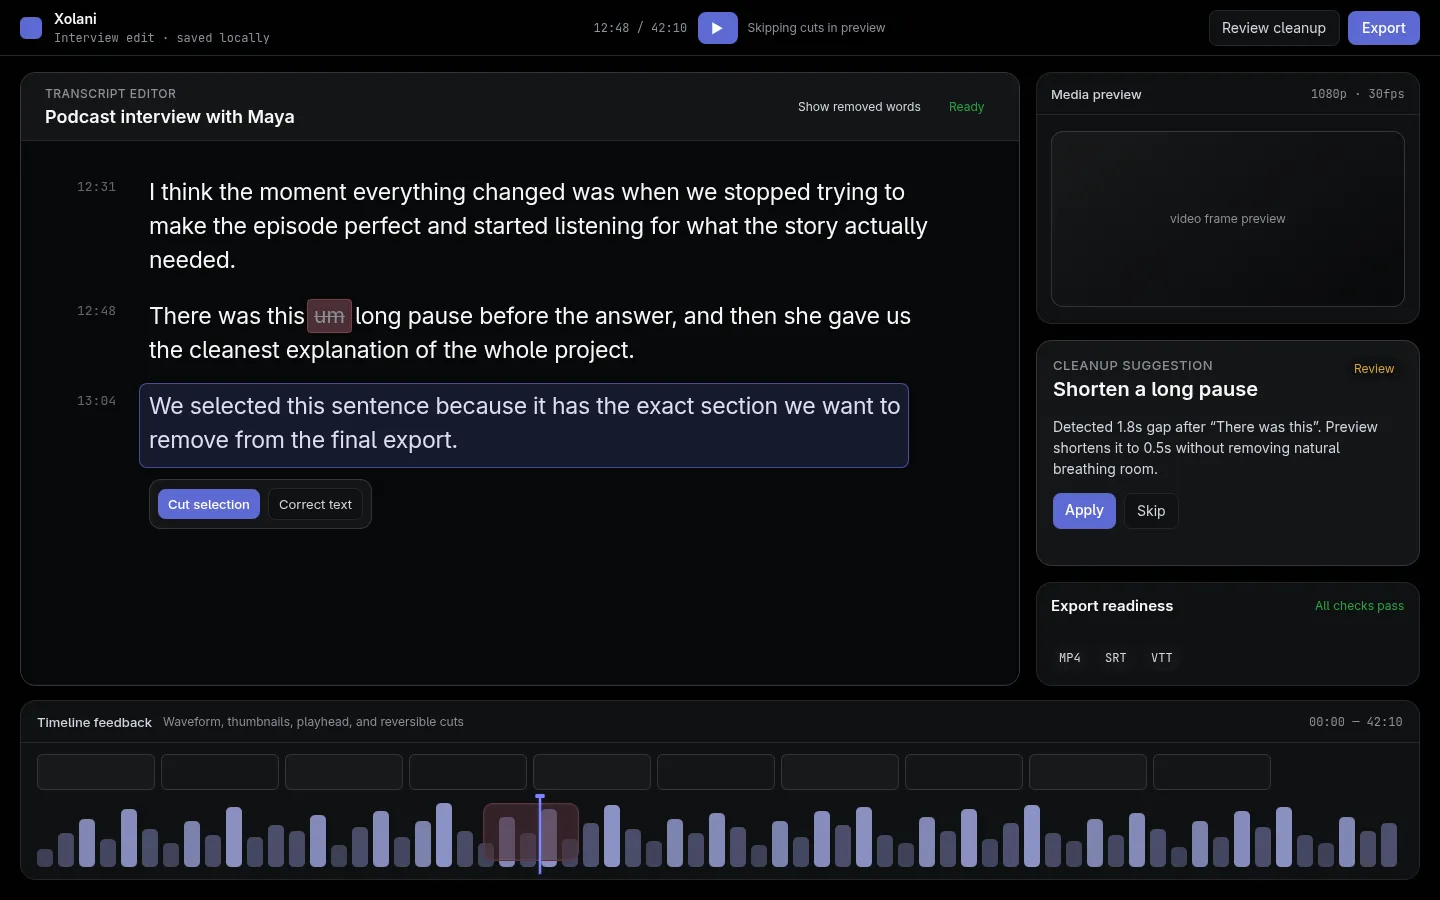Skip the cleanup suggestion
The image size is (1440, 900).
coord(1151,511)
